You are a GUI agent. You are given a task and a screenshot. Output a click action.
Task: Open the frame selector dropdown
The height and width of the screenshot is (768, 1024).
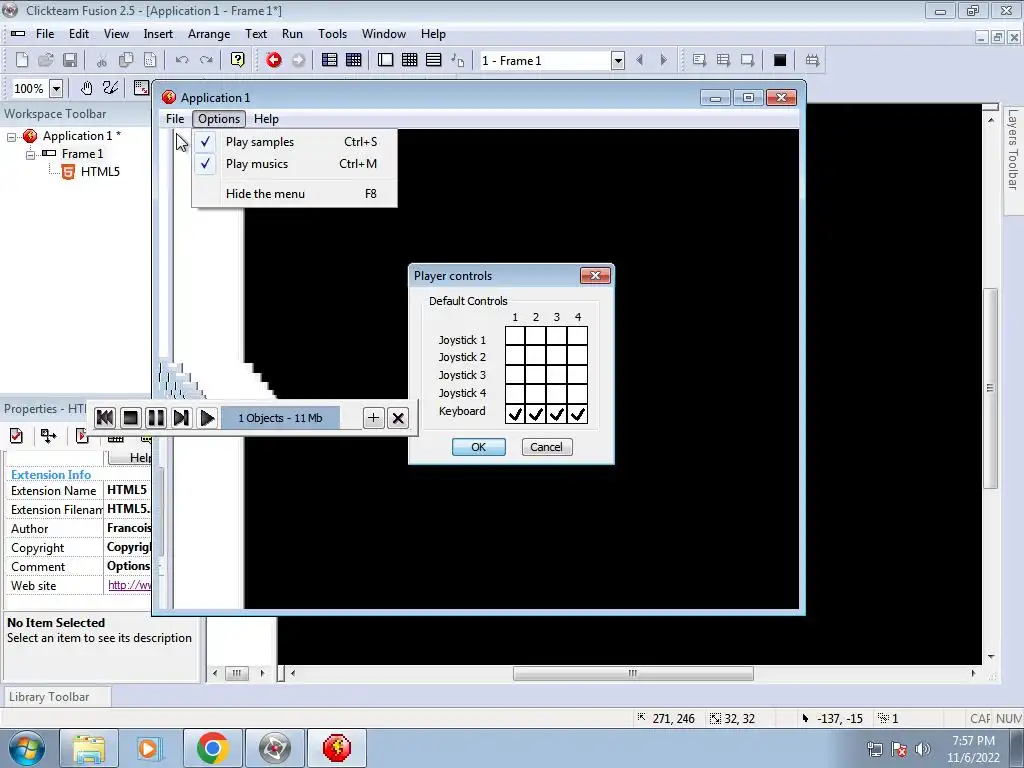(x=617, y=61)
